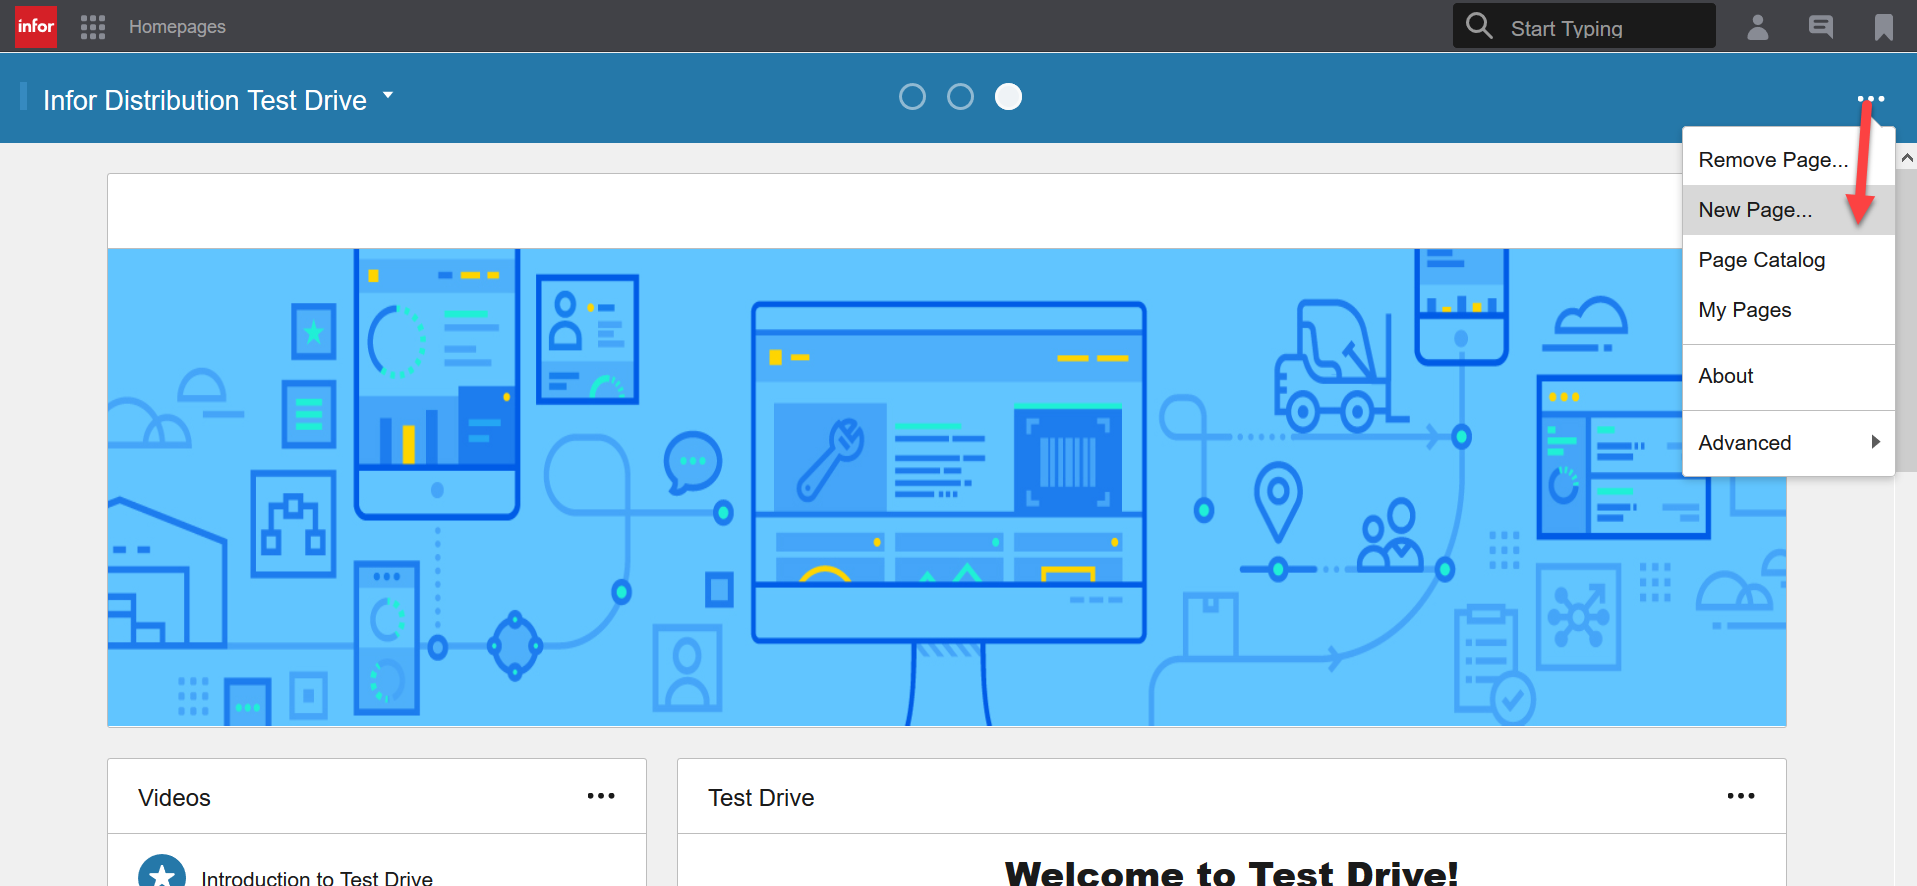The width and height of the screenshot is (1917, 886).
Task: Open the app launcher grid menu
Action: point(93,27)
